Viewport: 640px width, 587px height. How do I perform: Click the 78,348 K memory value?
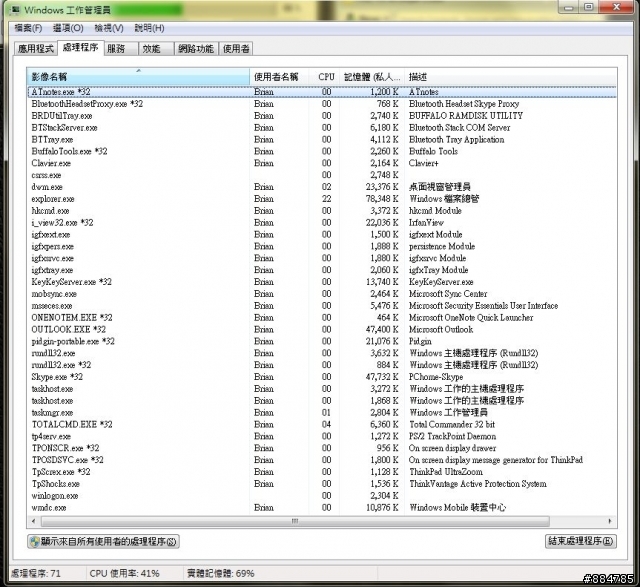point(382,199)
